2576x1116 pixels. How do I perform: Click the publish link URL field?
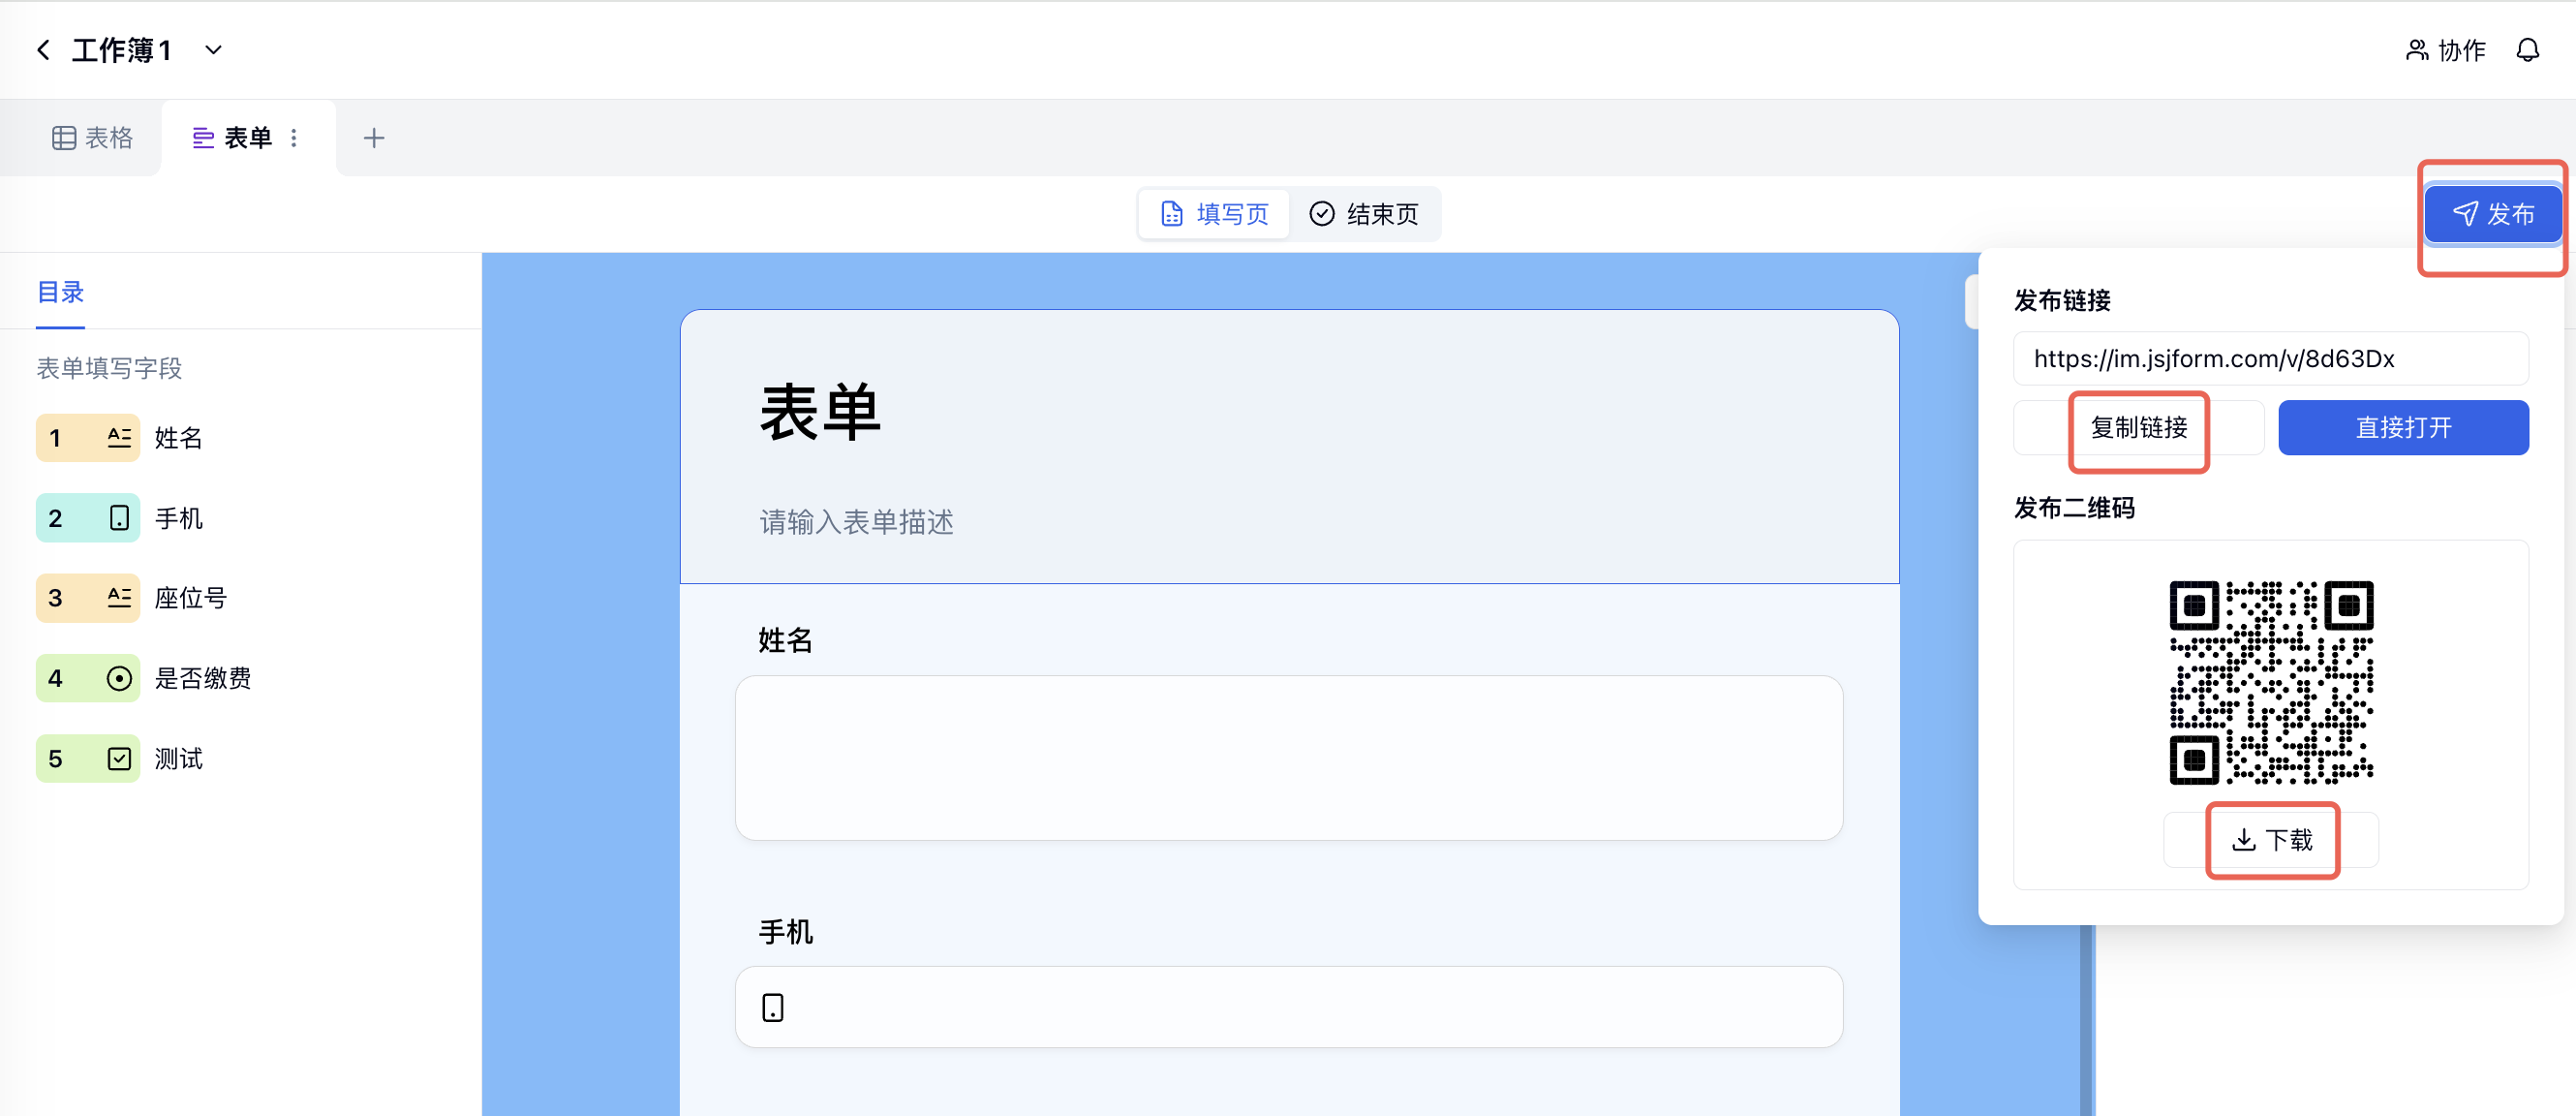2270,358
